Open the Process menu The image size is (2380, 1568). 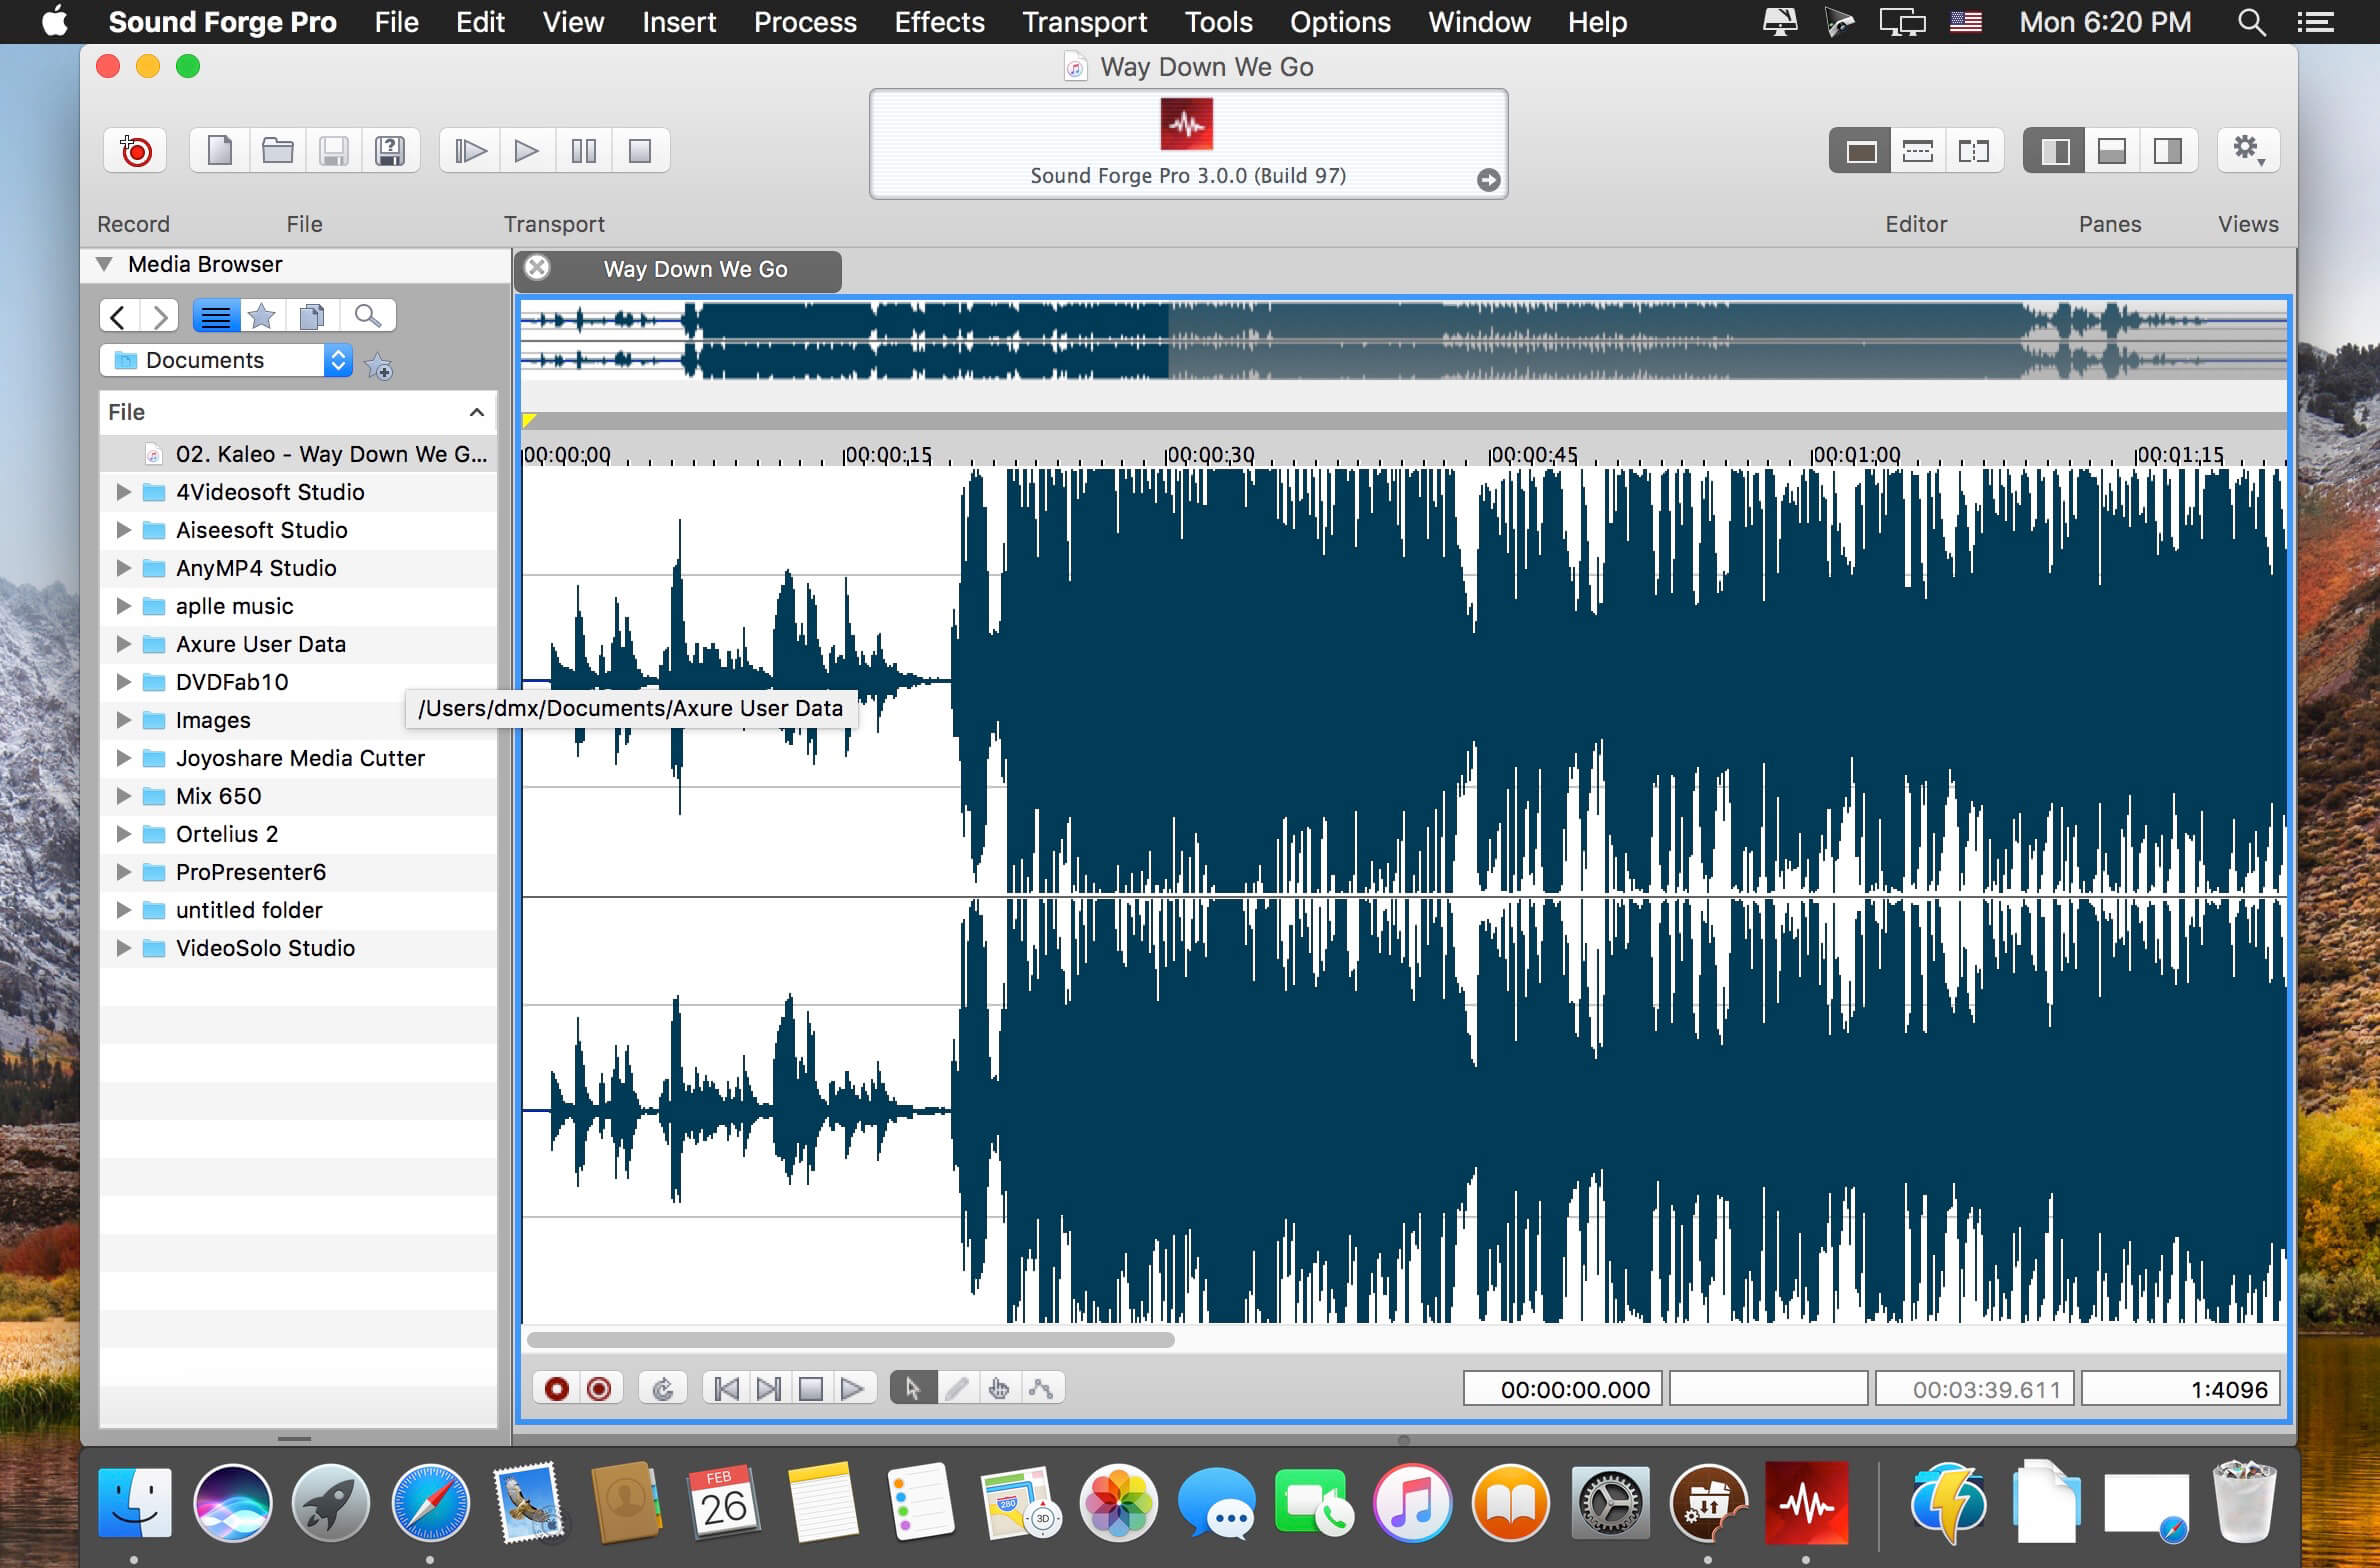pos(805,22)
